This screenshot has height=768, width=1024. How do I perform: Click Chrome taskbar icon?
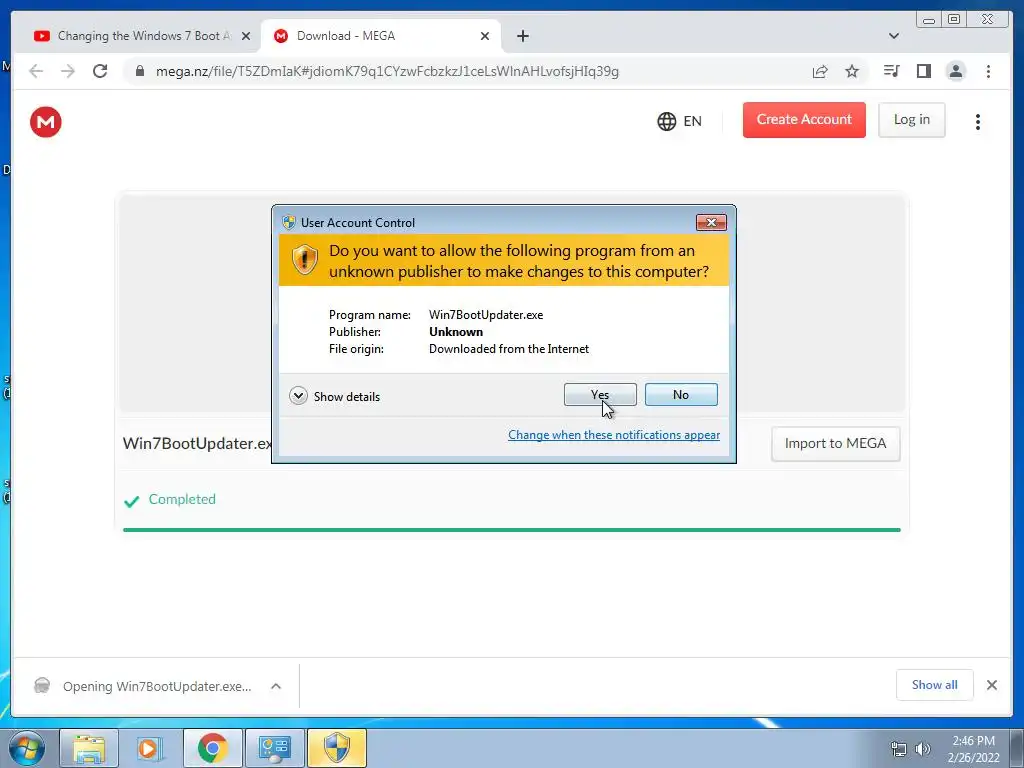pyautogui.click(x=212, y=748)
